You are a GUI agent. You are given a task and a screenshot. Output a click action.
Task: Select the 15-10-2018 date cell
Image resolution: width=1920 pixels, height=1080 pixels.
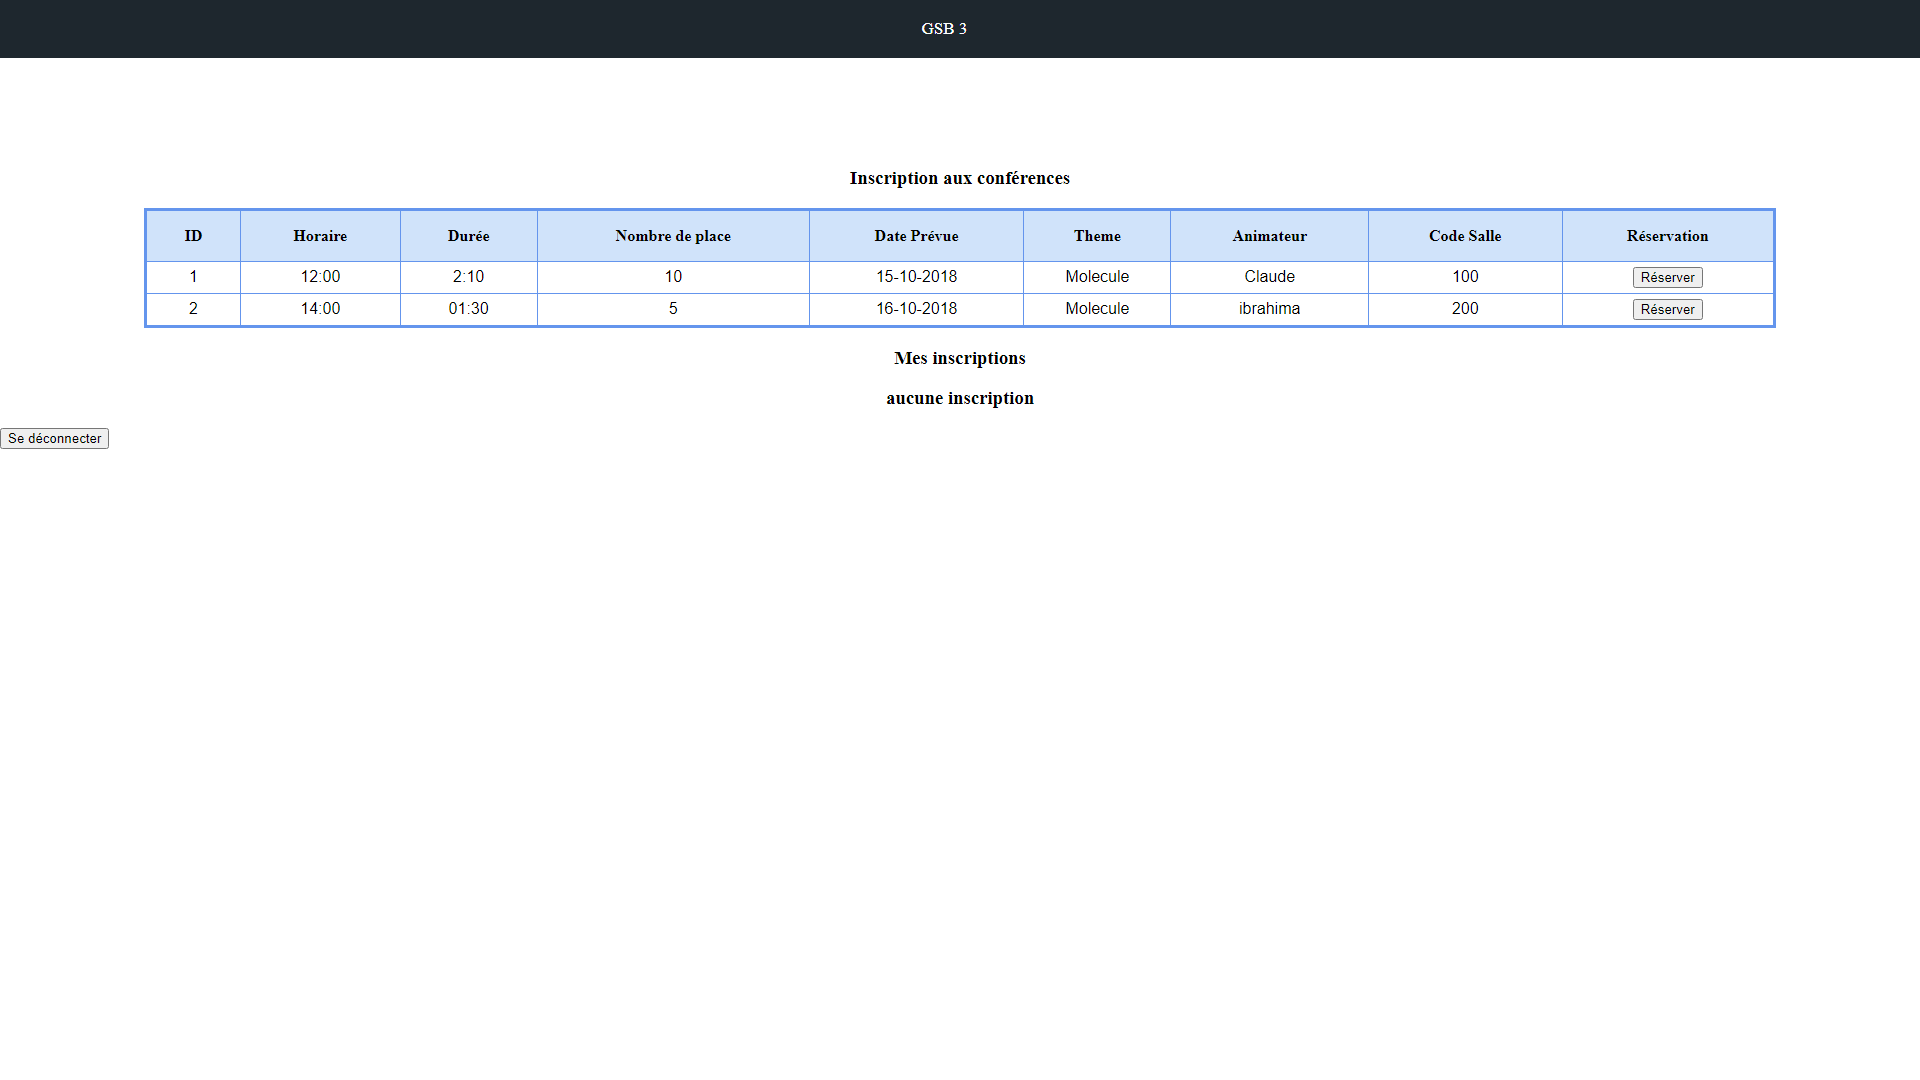pyautogui.click(x=916, y=277)
